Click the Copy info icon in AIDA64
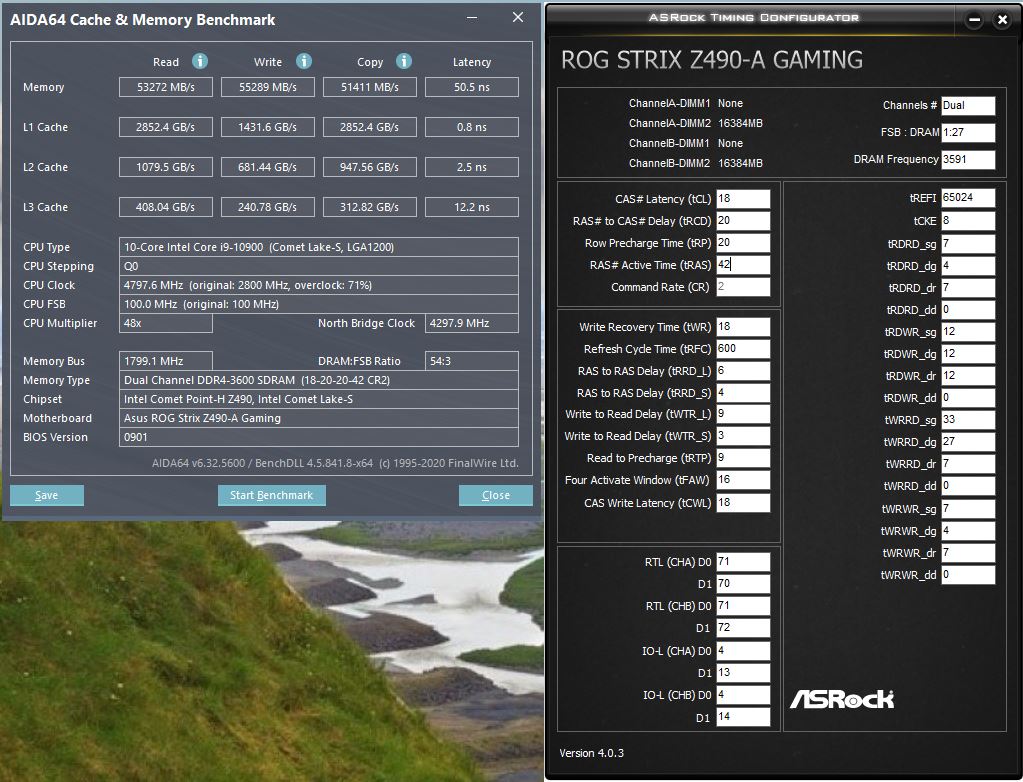1023x782 pixels. [x=404, y=61]
